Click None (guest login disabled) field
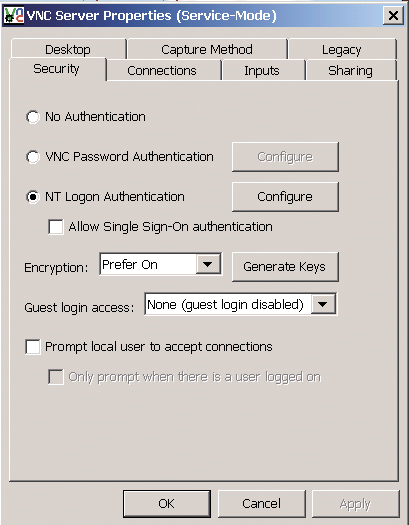The height and width of the screenshot is (525, 409). (240, 304)
